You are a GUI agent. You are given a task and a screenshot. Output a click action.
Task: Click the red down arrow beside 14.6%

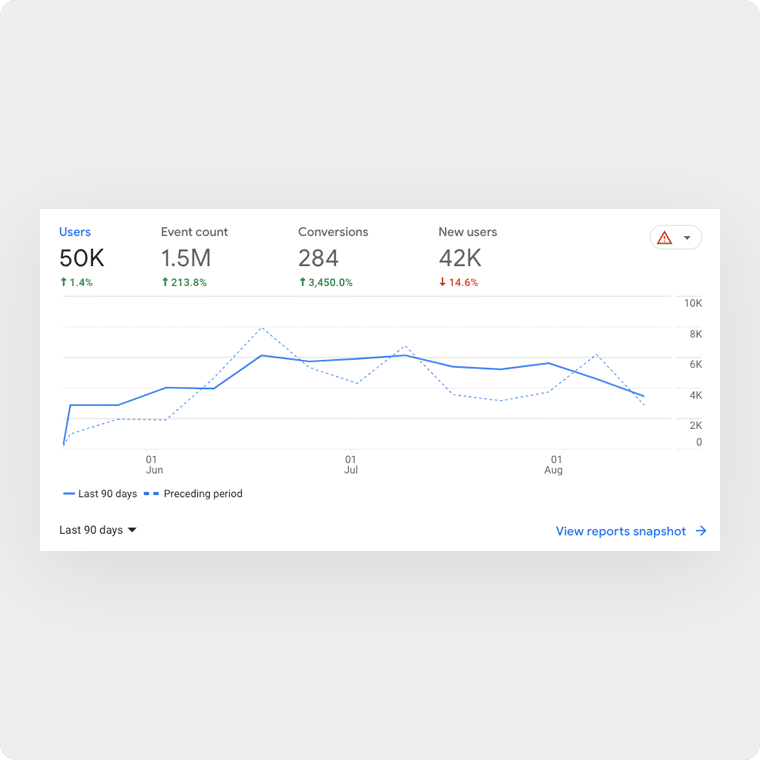(442, 283)
